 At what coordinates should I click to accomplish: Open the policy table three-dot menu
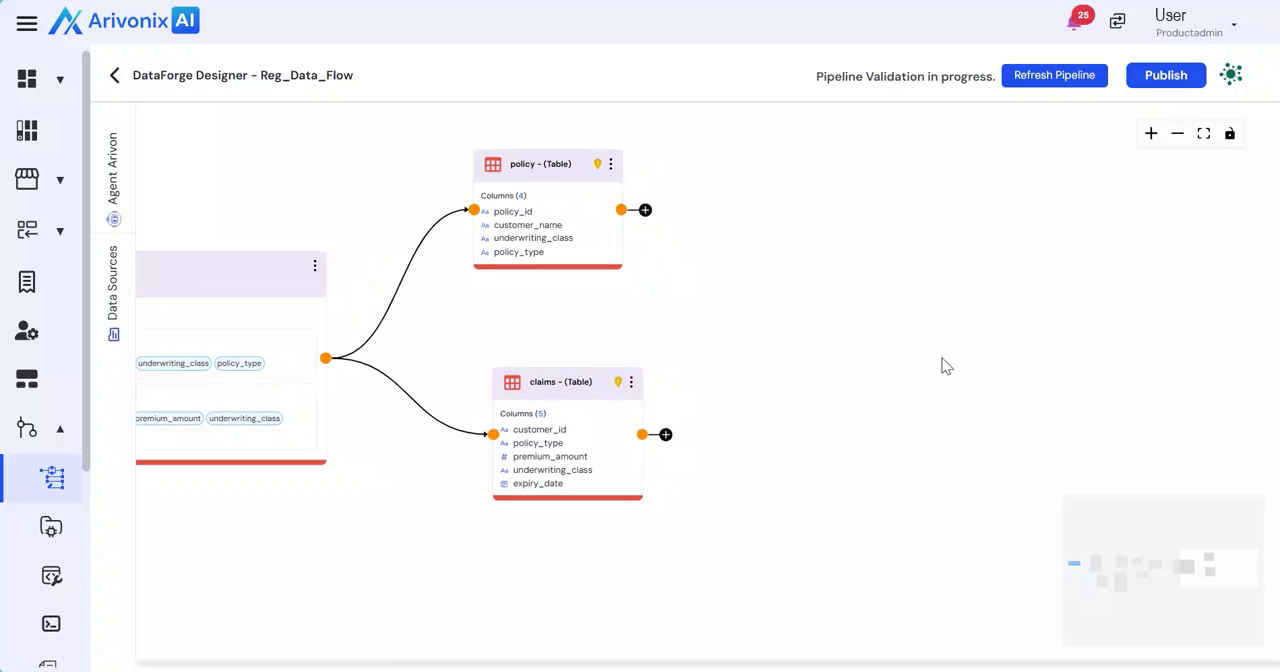pyautogui.click(x=611, y=164)
